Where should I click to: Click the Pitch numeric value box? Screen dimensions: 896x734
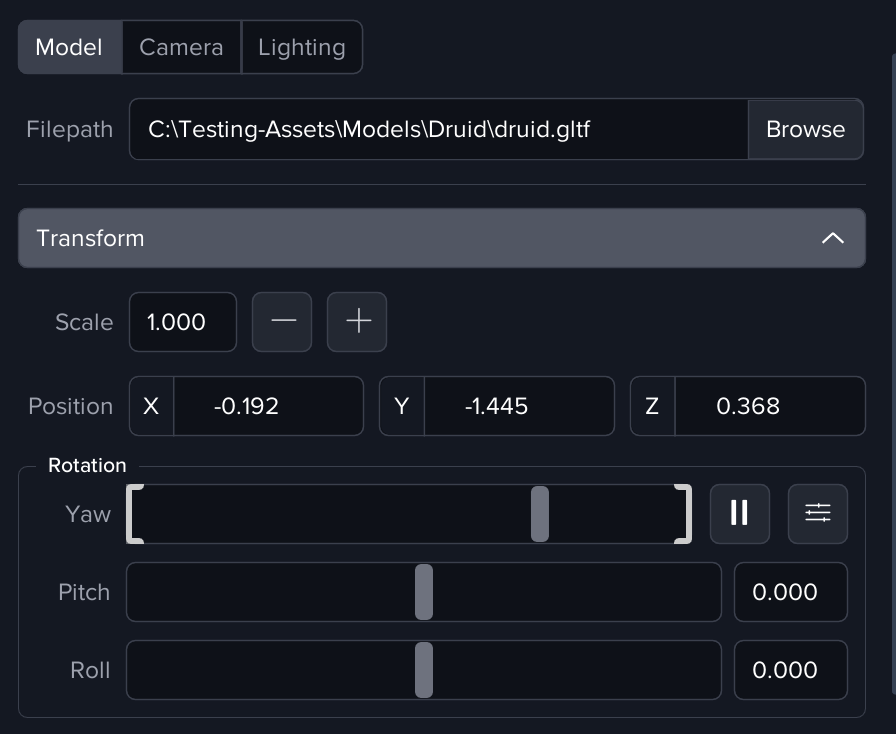click(790, 592)
